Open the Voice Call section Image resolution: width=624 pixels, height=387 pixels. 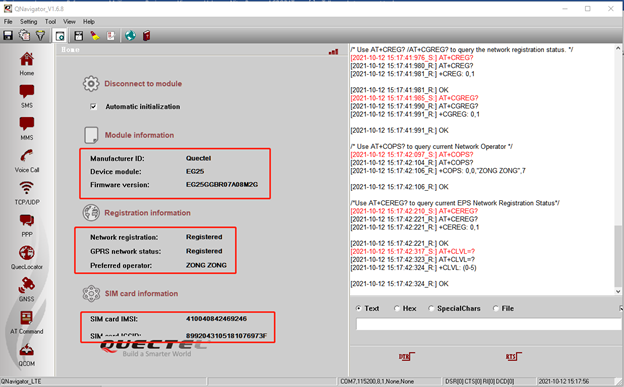[27, 161]
